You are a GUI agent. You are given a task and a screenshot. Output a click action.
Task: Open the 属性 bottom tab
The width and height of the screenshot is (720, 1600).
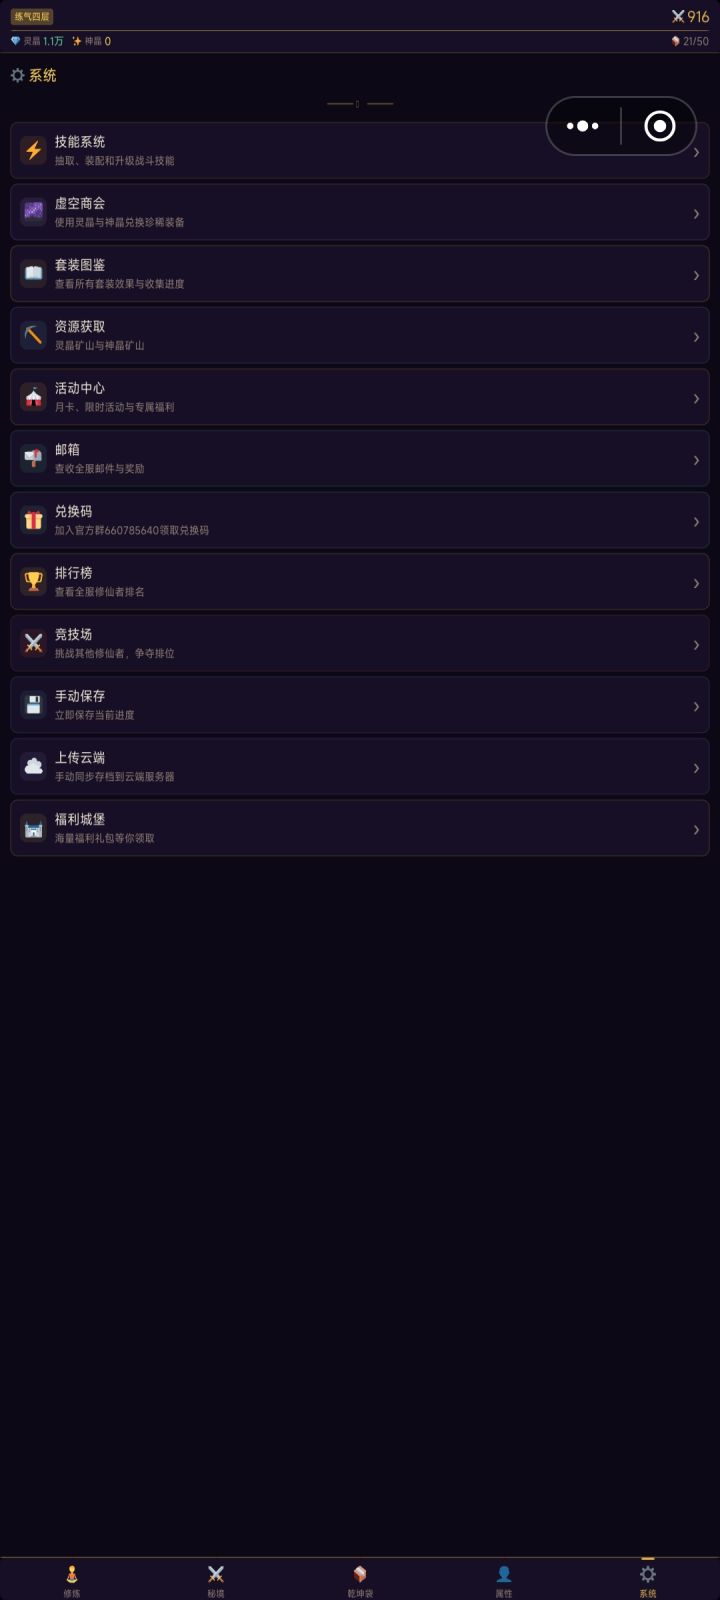pyautogui.click(x=504, y=1580)
